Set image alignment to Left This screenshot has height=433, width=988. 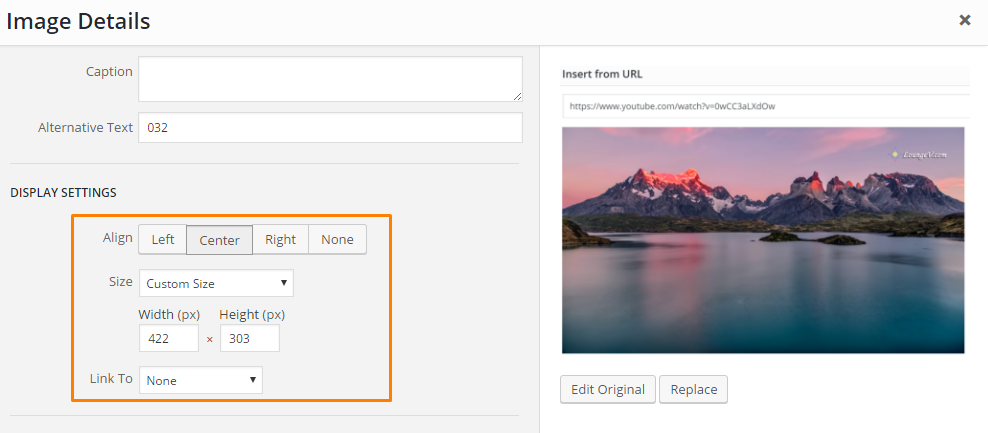tap(162, 240)
